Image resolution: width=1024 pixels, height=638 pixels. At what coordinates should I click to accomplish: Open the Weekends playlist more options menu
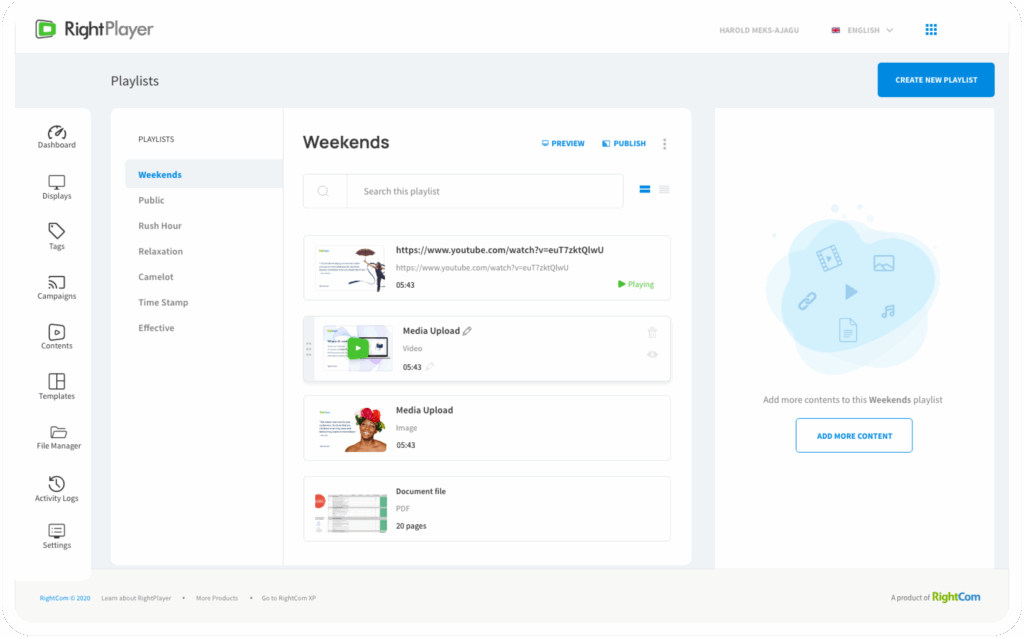coord(664,144)
